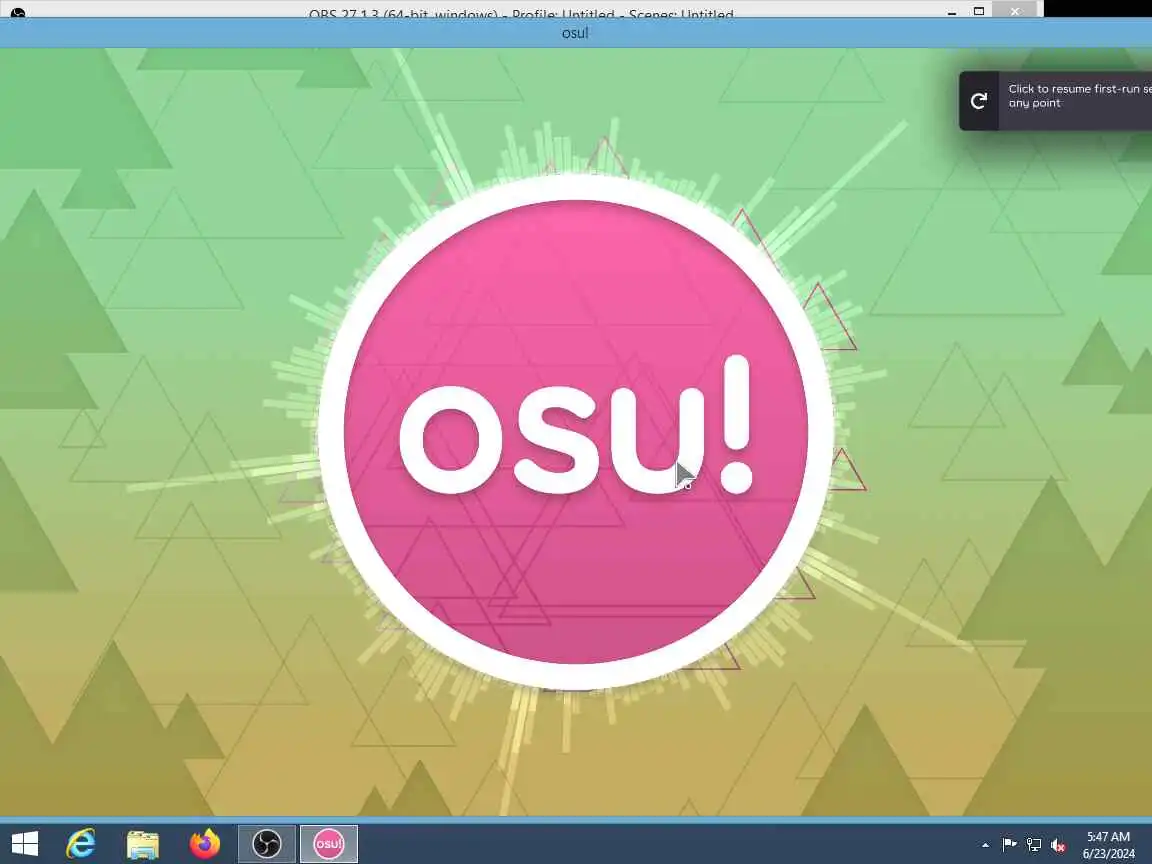Close the OBS window behind osu!
This screenshot has height=864, width=1152.
(x=1015, y=10)
